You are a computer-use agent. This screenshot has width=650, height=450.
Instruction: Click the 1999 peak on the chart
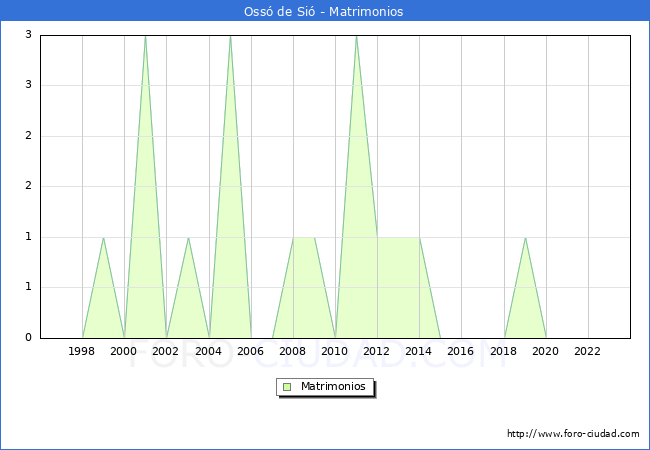(104, 238)
